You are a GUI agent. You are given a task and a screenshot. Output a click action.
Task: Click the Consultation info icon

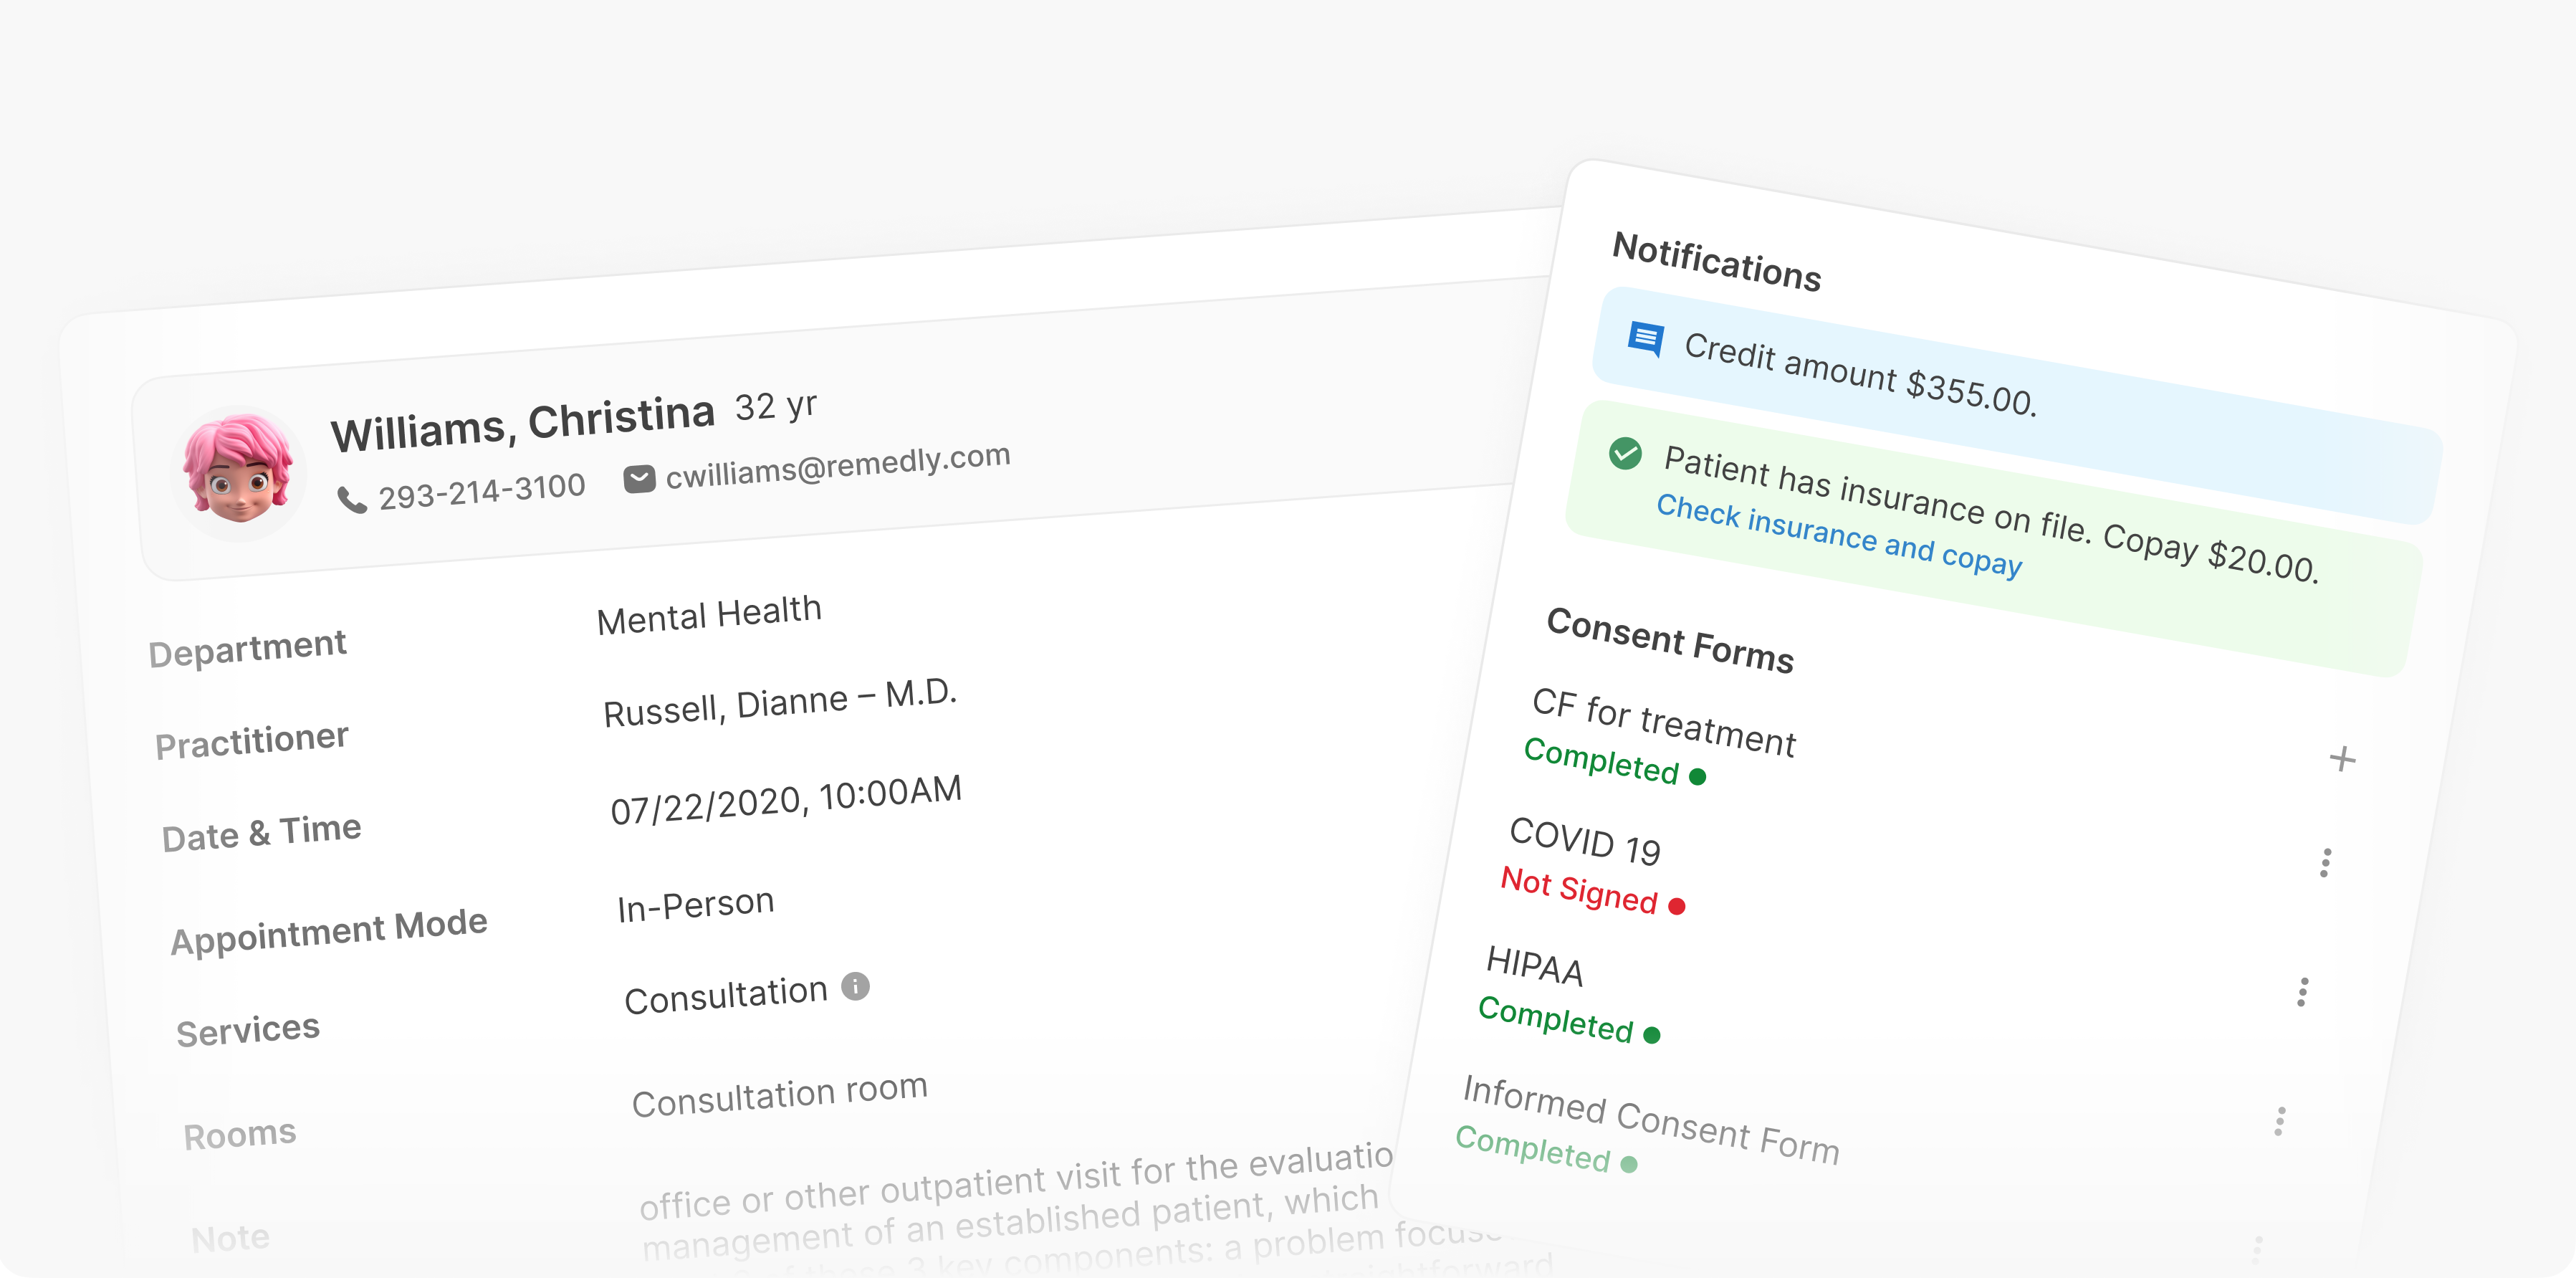click(855, 987)
